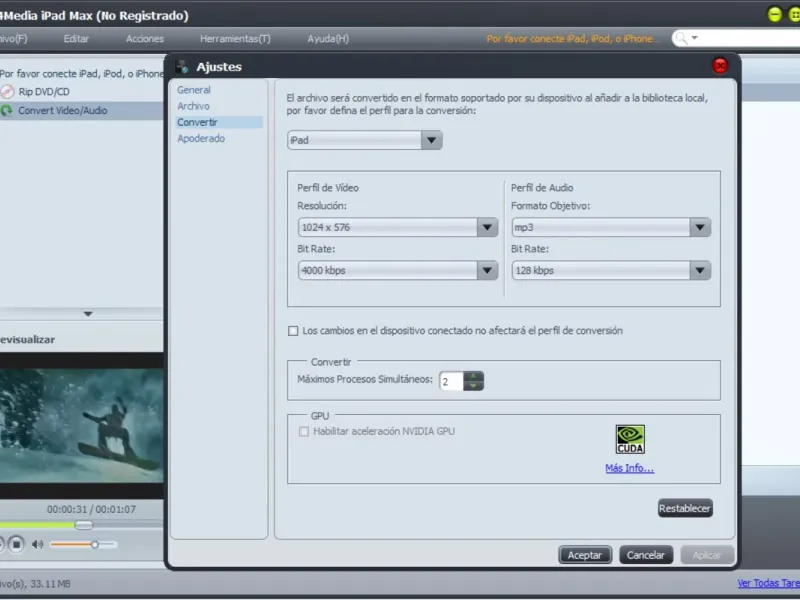
Task: Click the Cancelar button
Action: coord(646,555)
